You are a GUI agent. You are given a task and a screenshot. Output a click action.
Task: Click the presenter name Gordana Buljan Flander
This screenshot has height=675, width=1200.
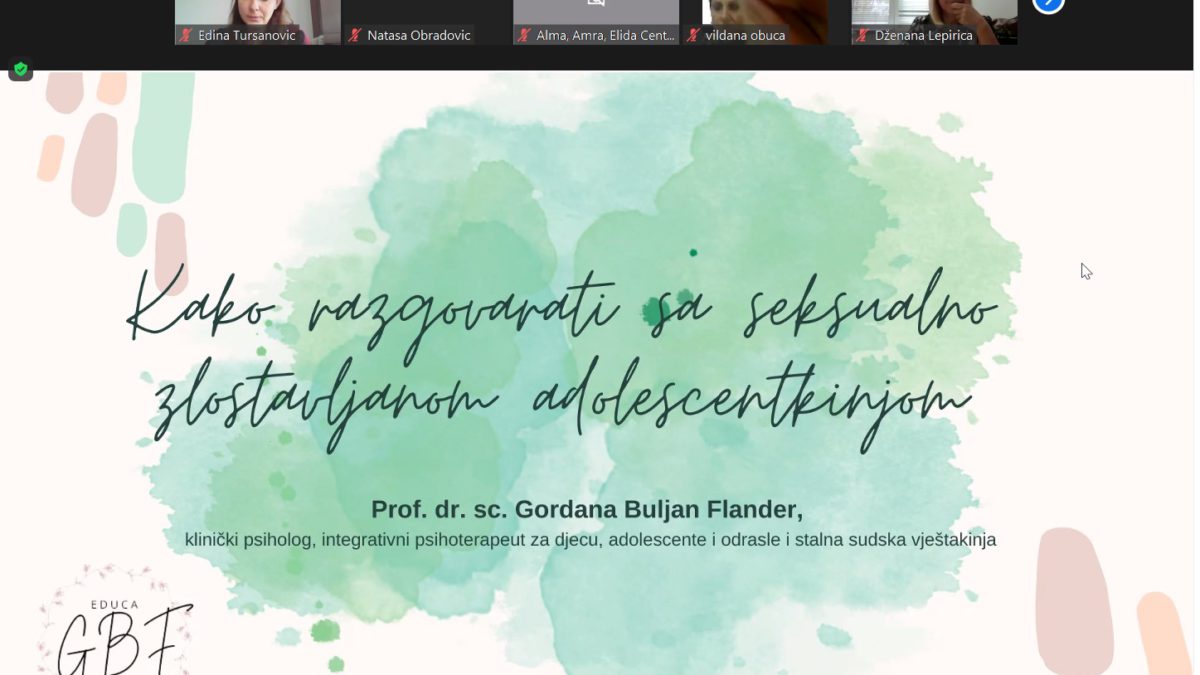tap(586, 510)
